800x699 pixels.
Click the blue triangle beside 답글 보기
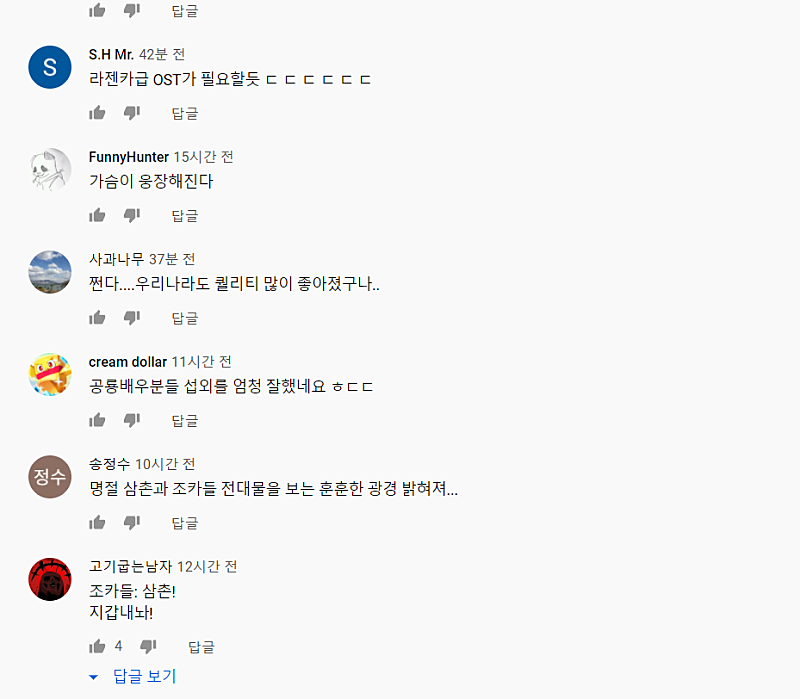(x=94, y=677)
